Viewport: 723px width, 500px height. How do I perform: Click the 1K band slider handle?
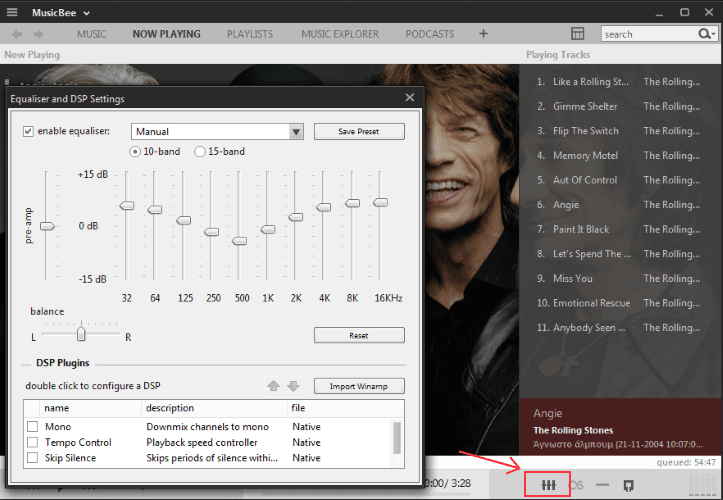(x=268, y=229)
